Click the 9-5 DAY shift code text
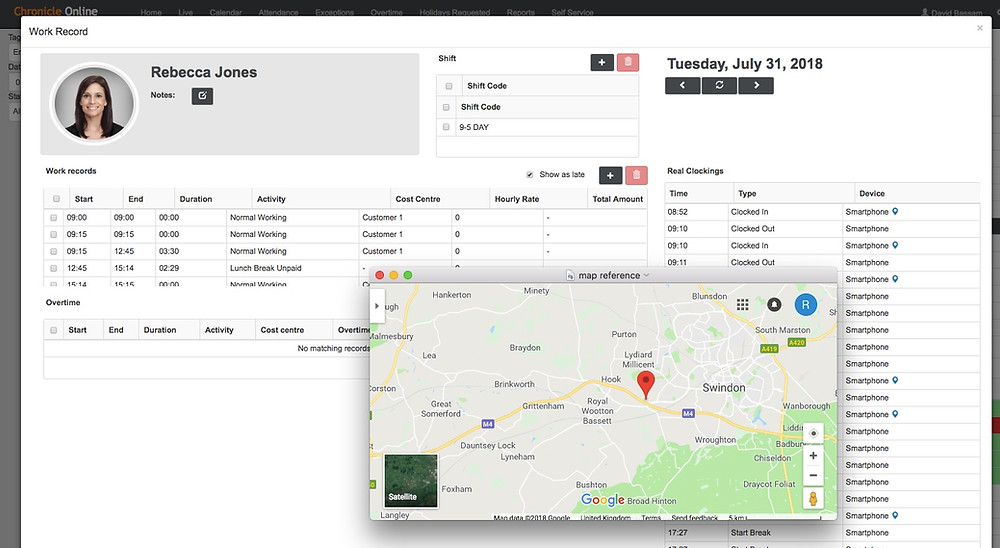1000x548 pixels. click(x=474, y=127)
